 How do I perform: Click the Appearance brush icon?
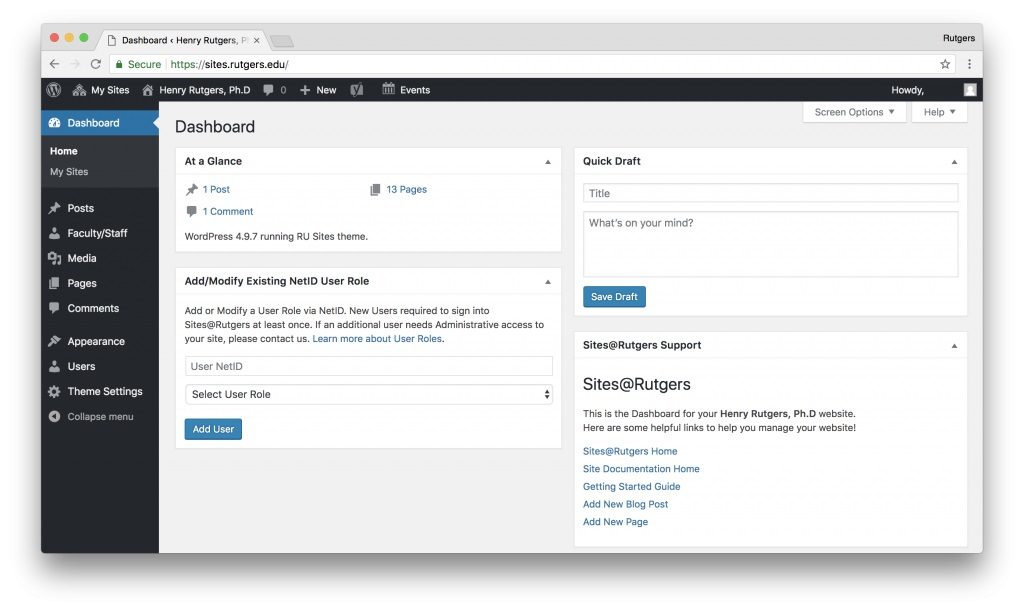tap(53, 341)
